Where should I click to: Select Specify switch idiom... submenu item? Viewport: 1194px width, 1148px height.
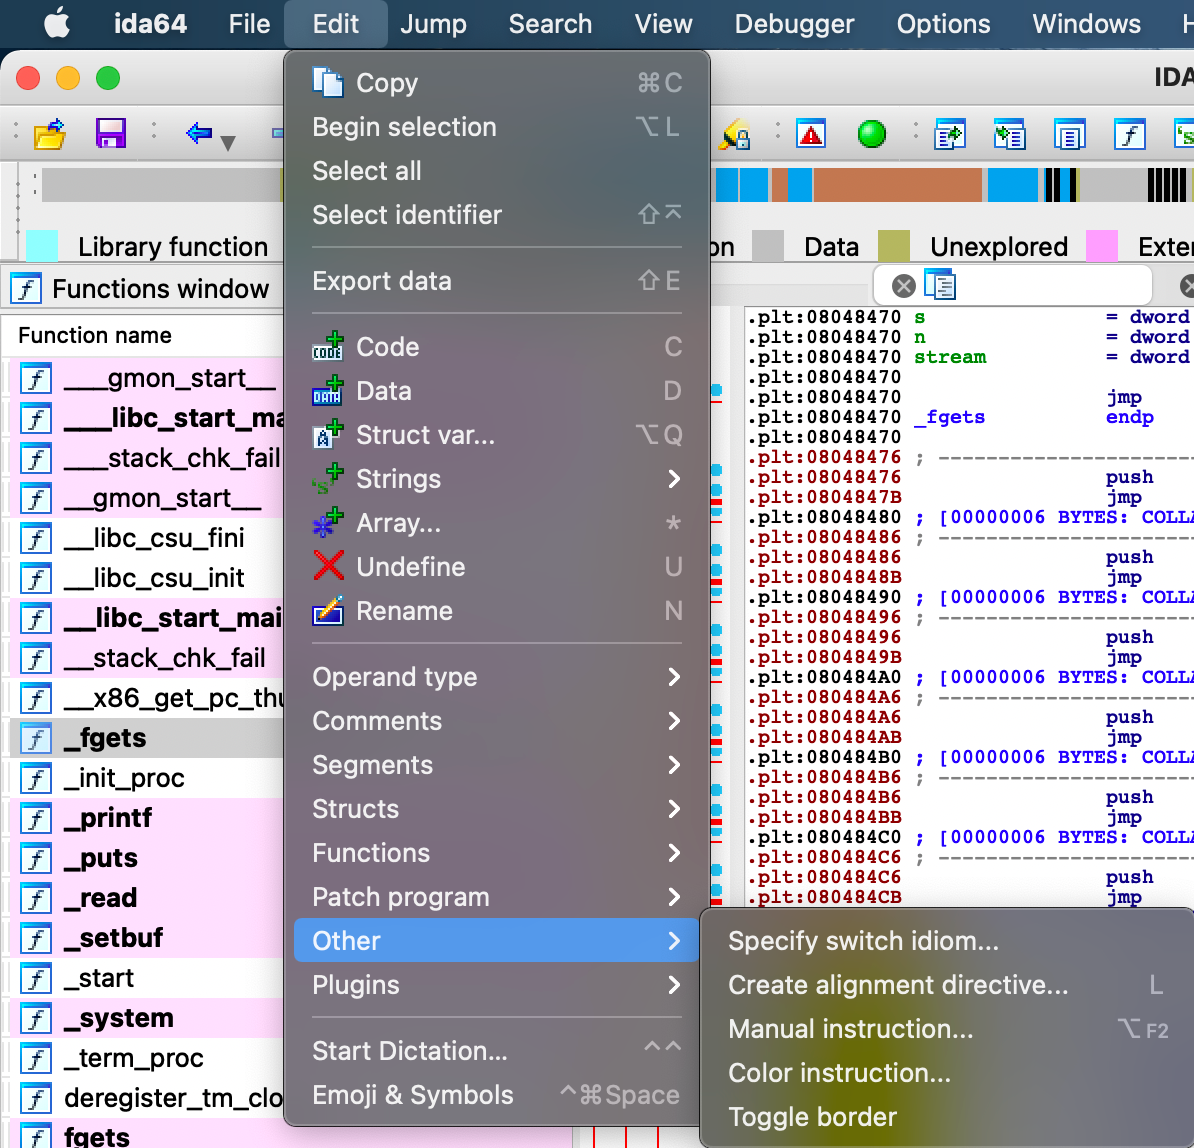pos(947,941)
